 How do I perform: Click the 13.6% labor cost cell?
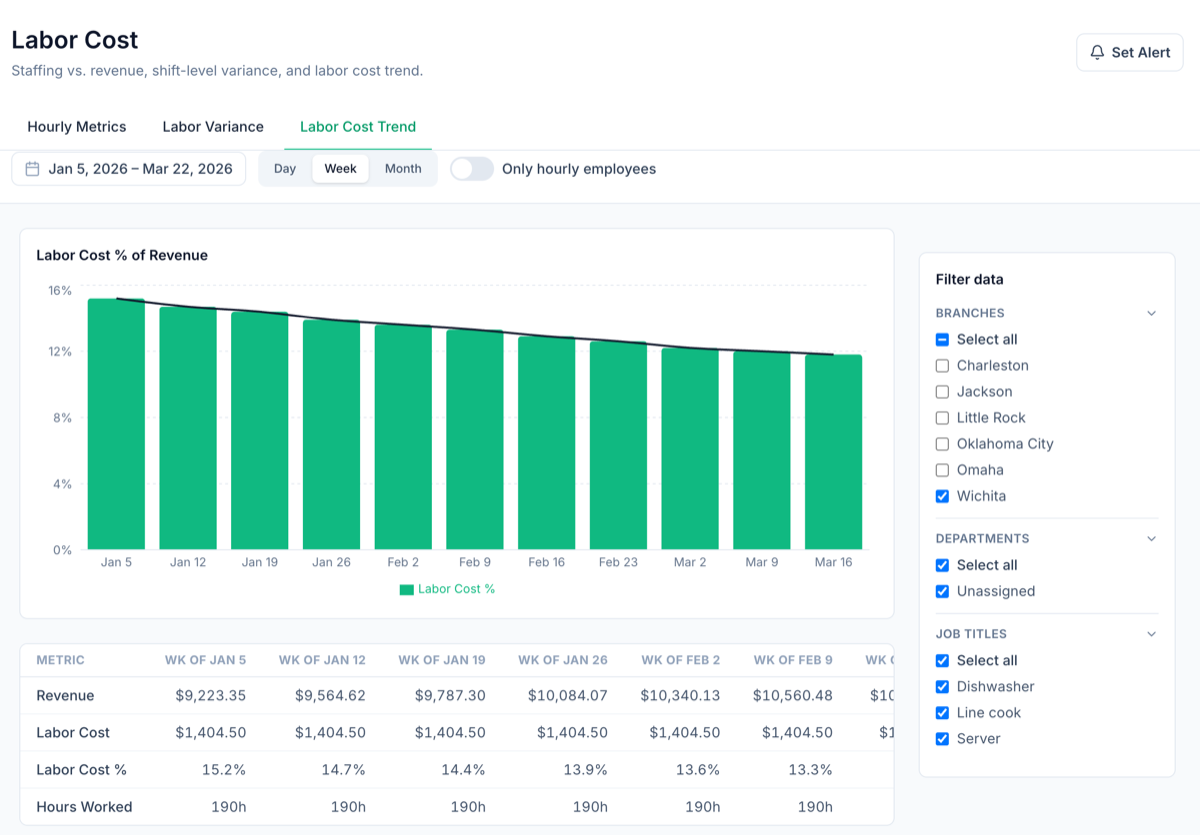pyautogui.click(x=698, y=769)
